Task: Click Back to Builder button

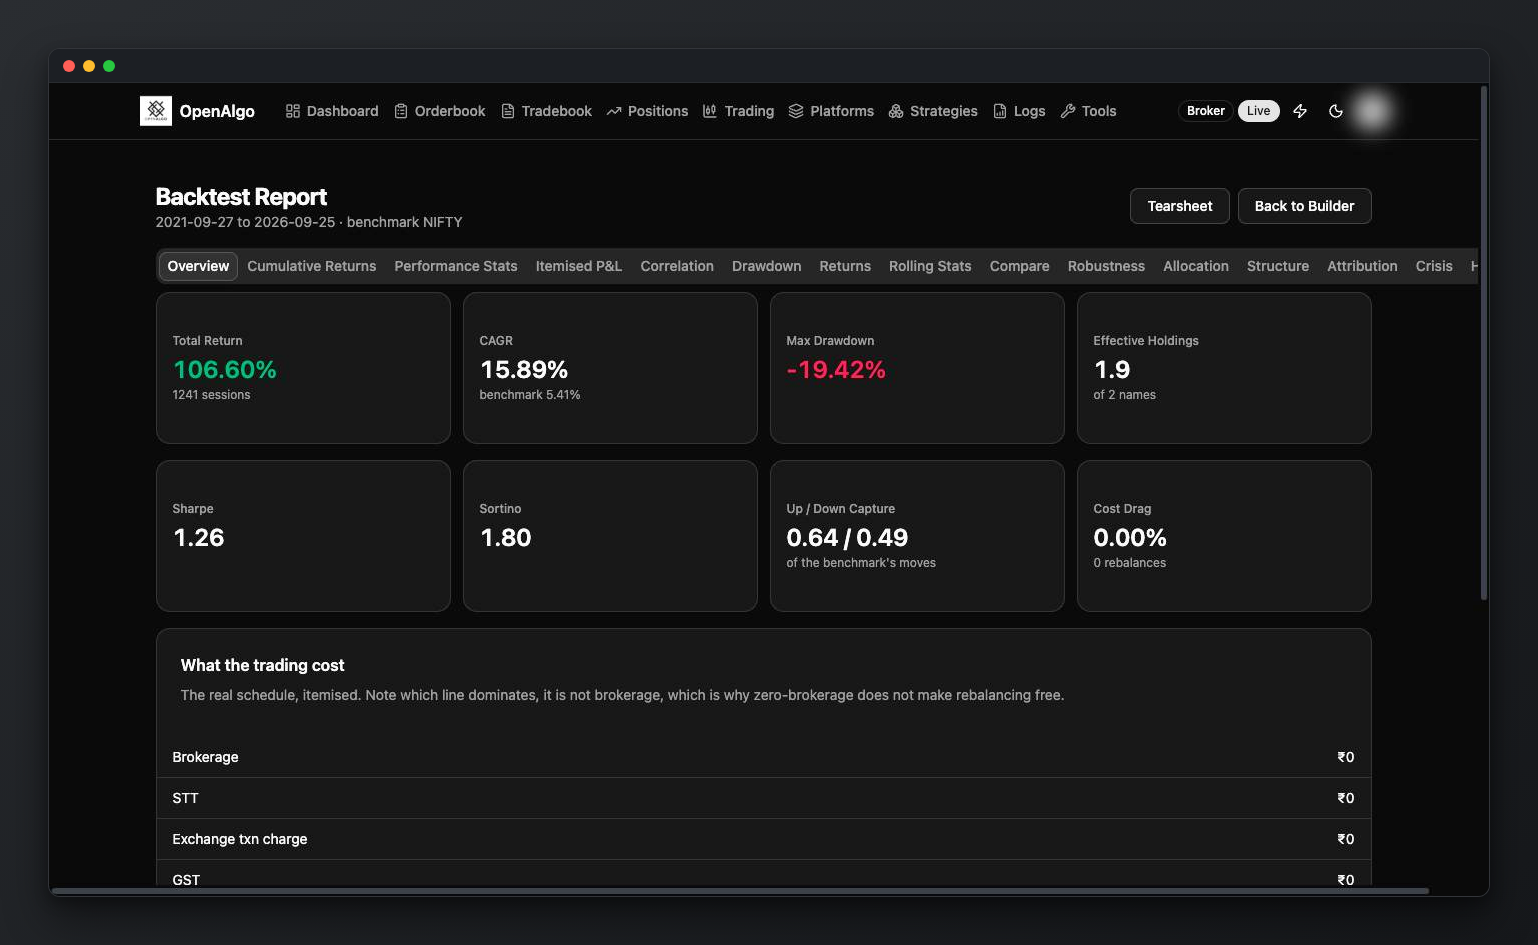Action: [1304, 206]
